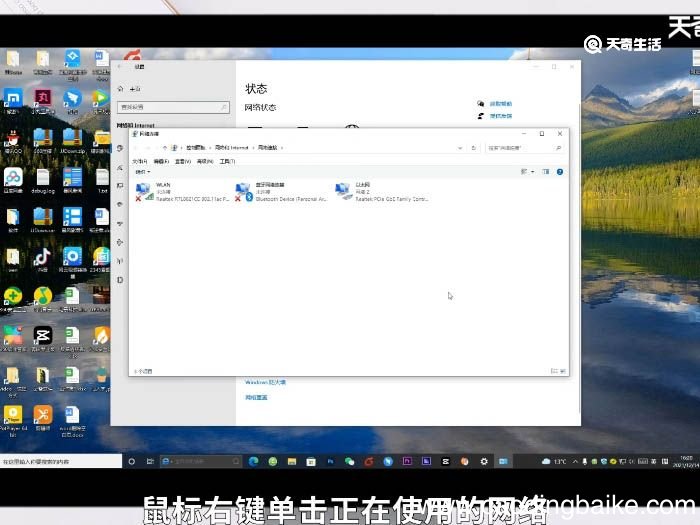Image resolution: width=700 pixels, height=525 pixels.
Task: Open the CapCut (剪映) desktop shortcut
Action: (43, 339)
